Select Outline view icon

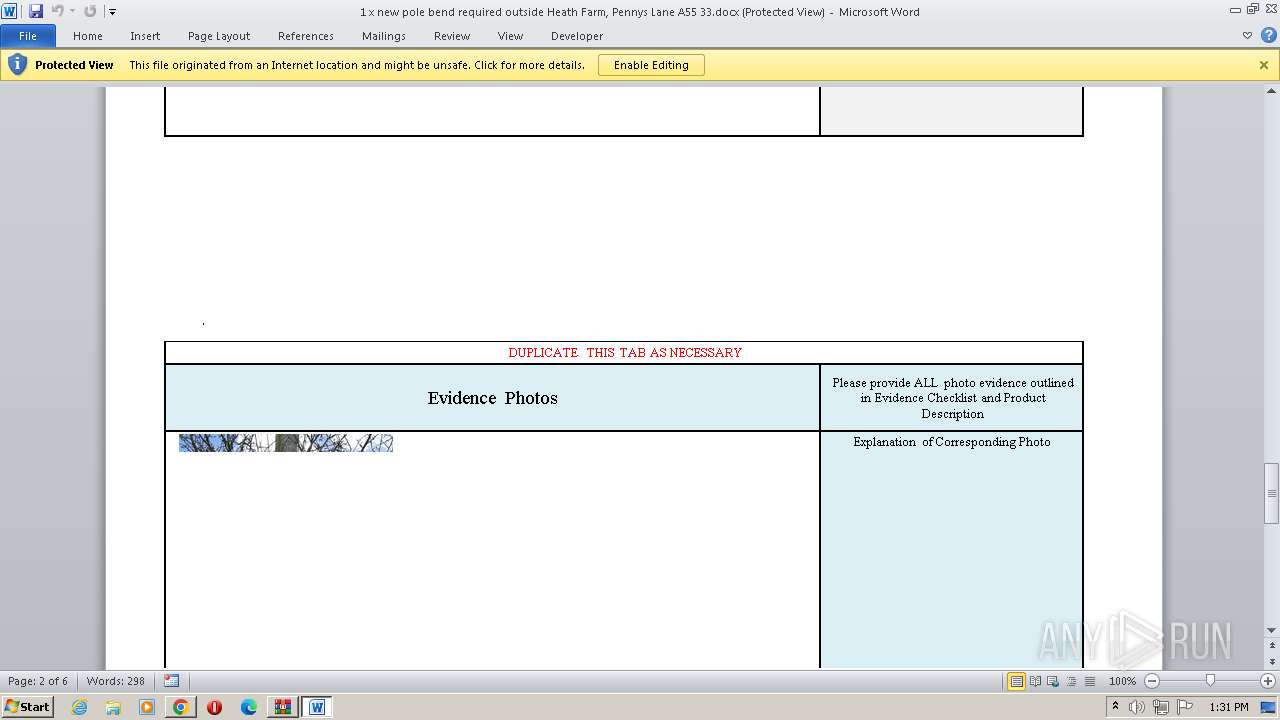[x=1071, y=681]
